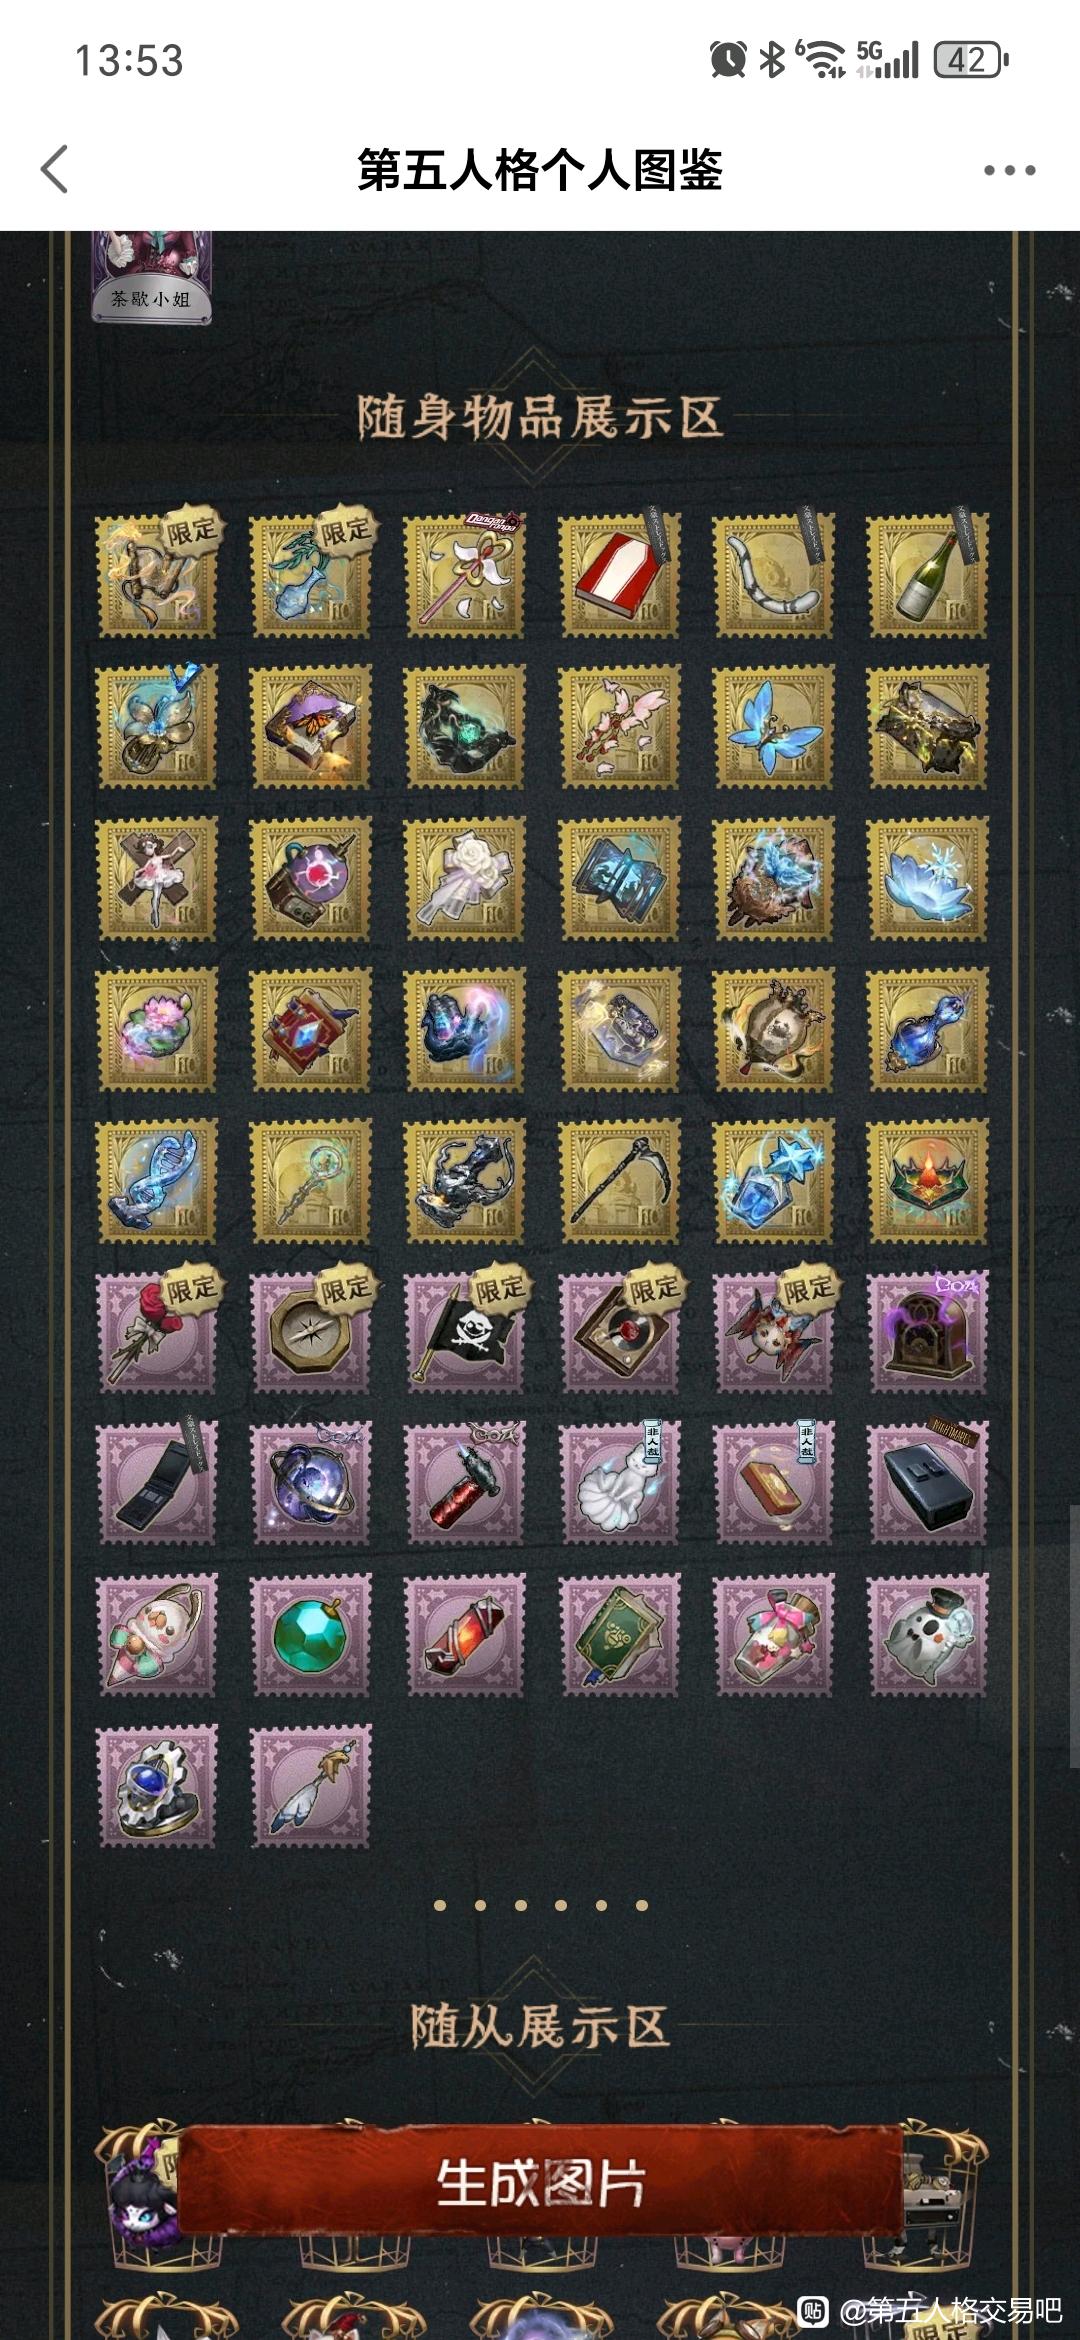Open the three-dot more options menu

tap(1009, 170)
